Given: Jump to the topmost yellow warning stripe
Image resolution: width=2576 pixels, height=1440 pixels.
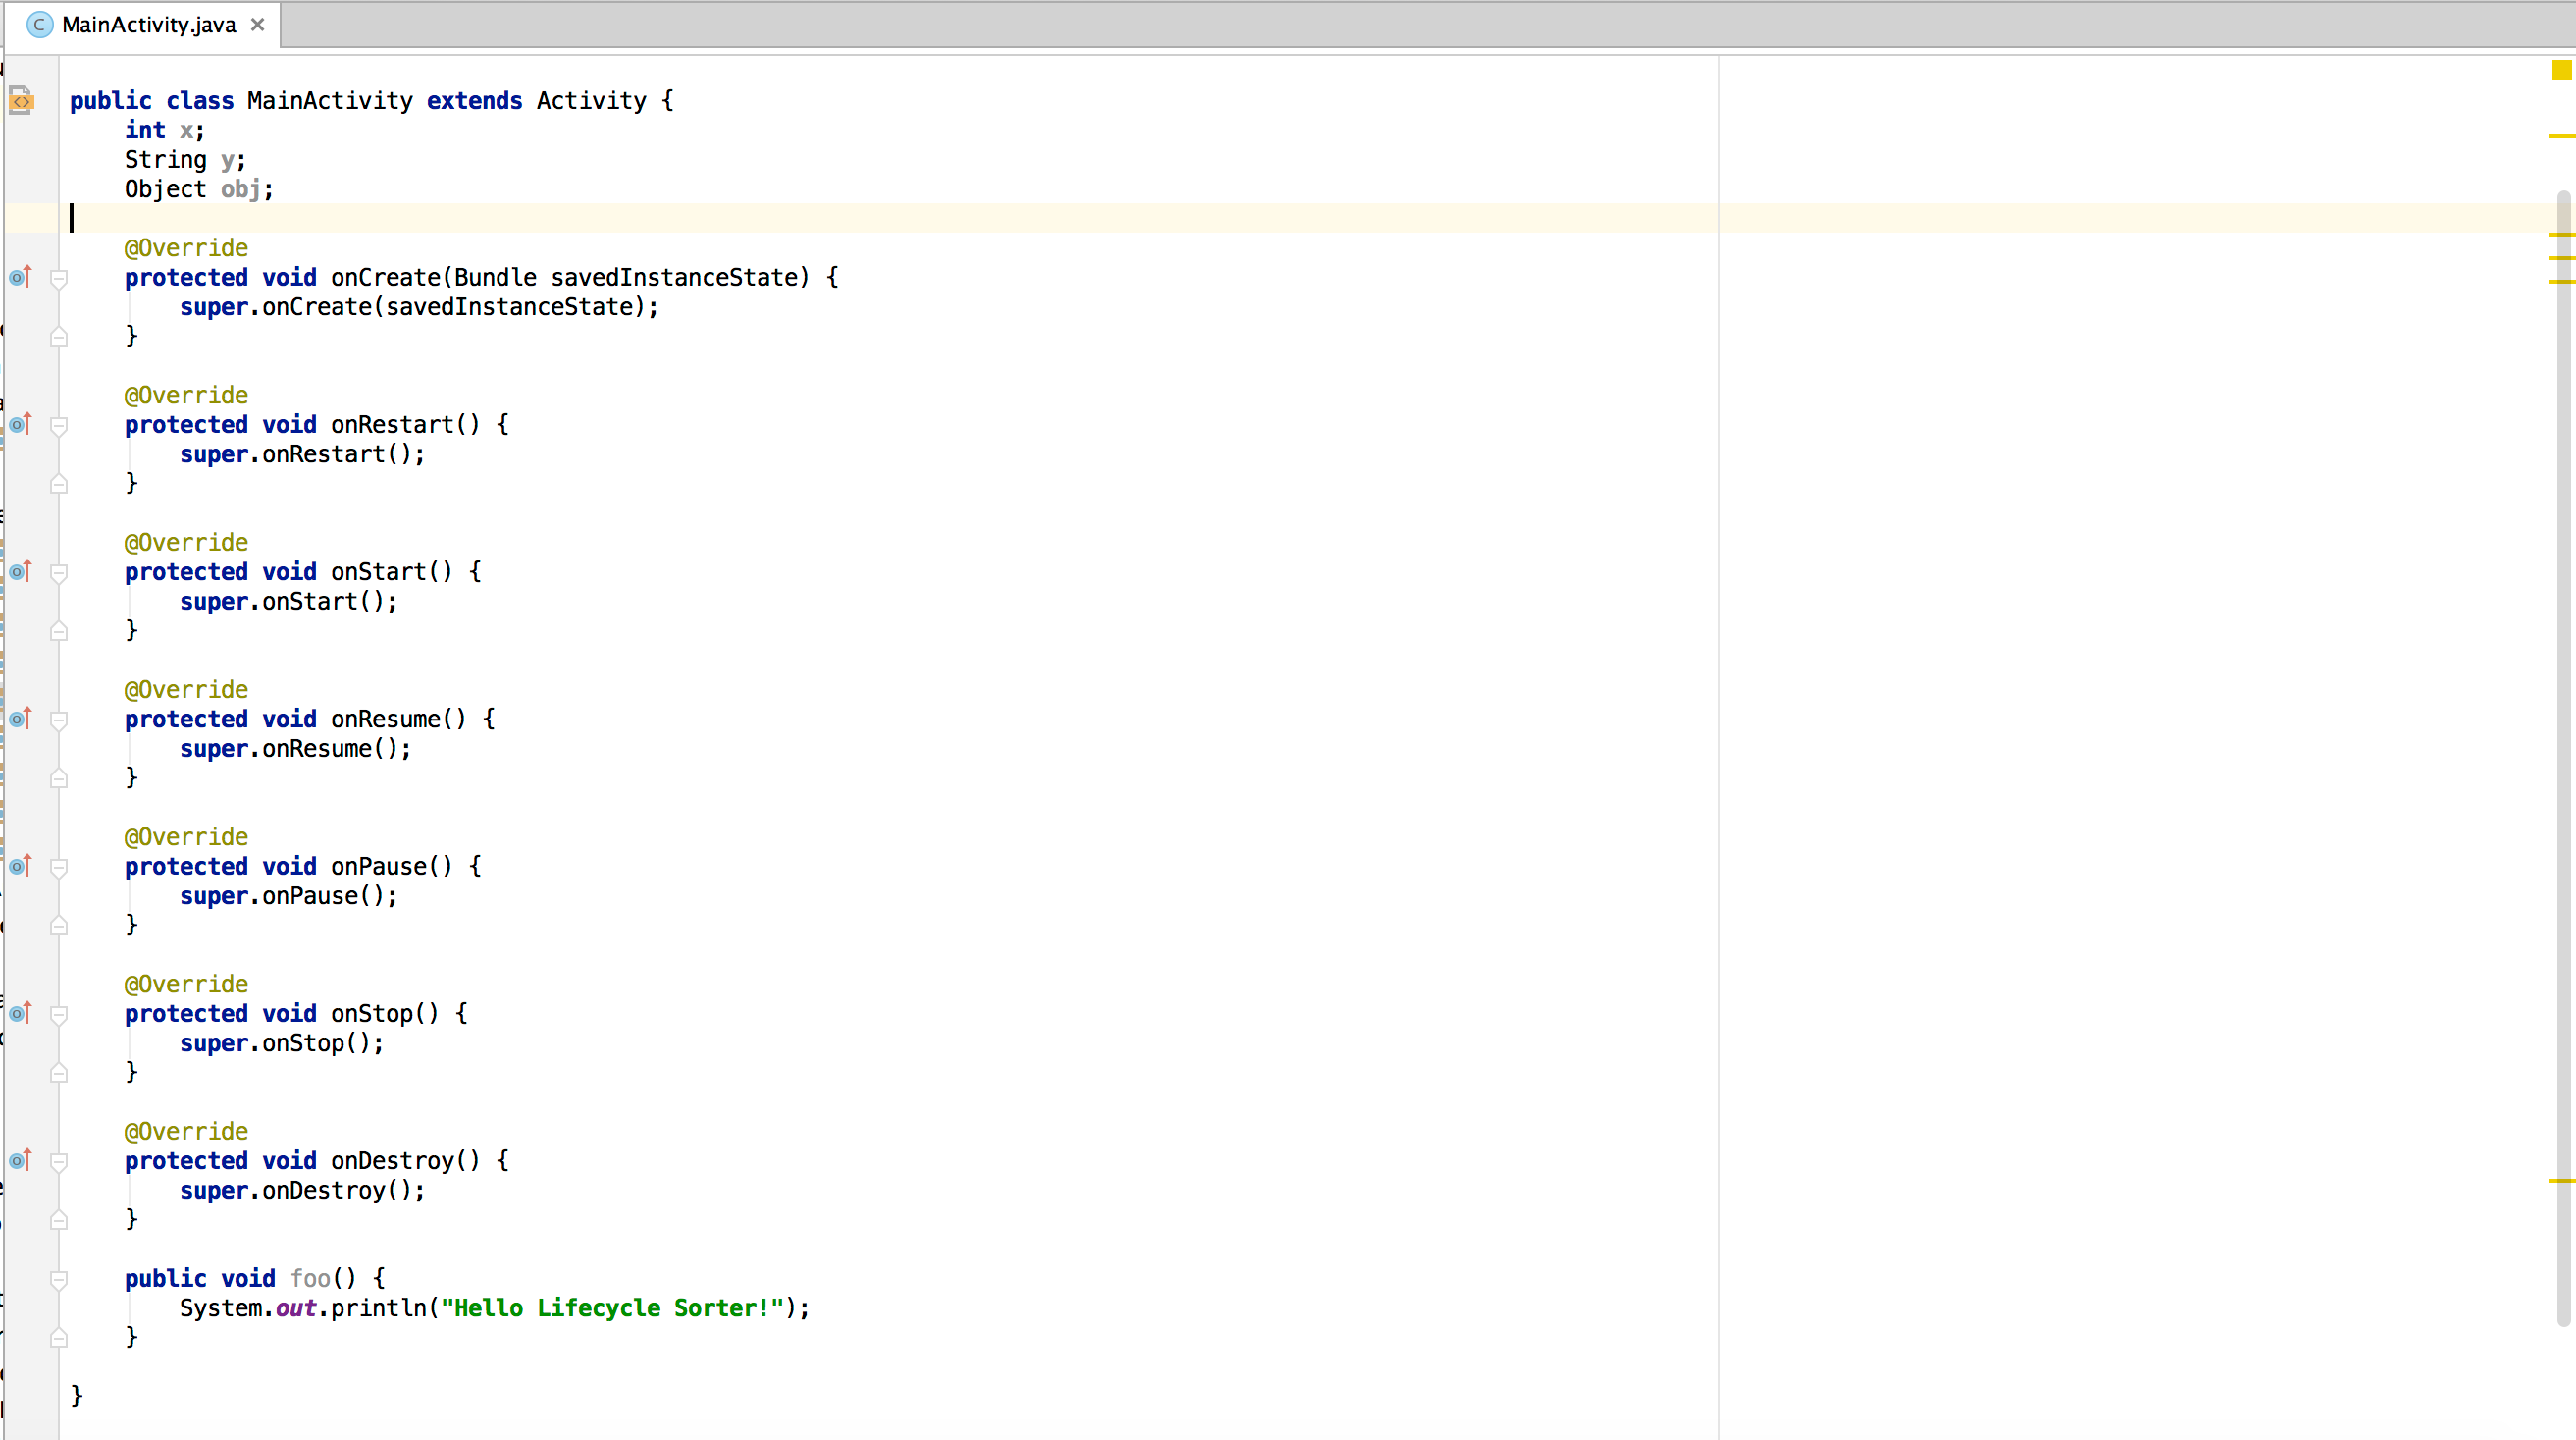Looking at the screenshot, I should 2561,136.
